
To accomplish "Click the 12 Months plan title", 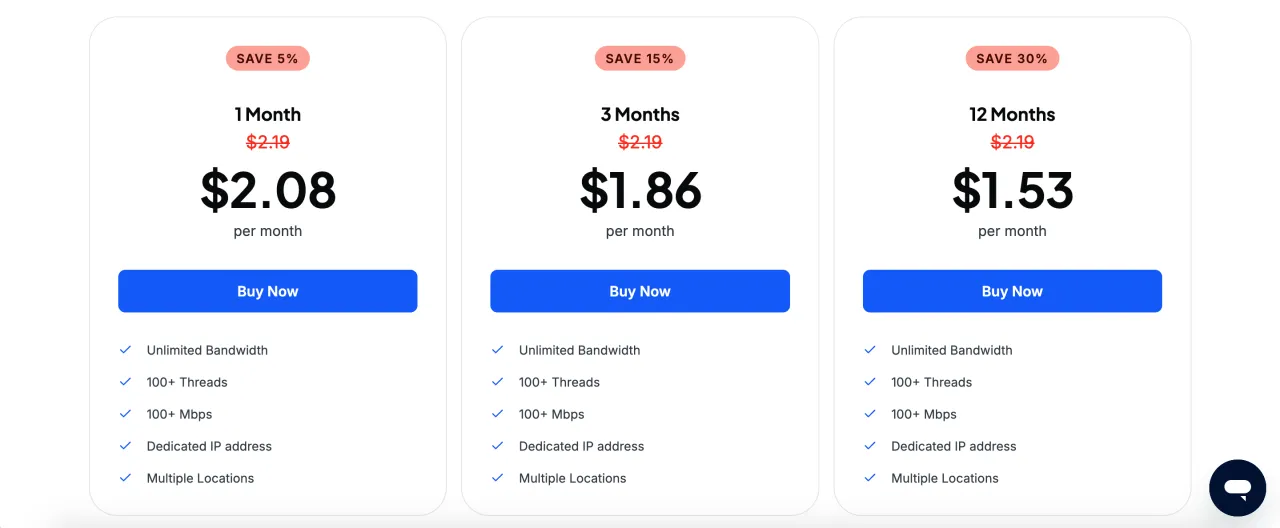I will [1012, 114].
